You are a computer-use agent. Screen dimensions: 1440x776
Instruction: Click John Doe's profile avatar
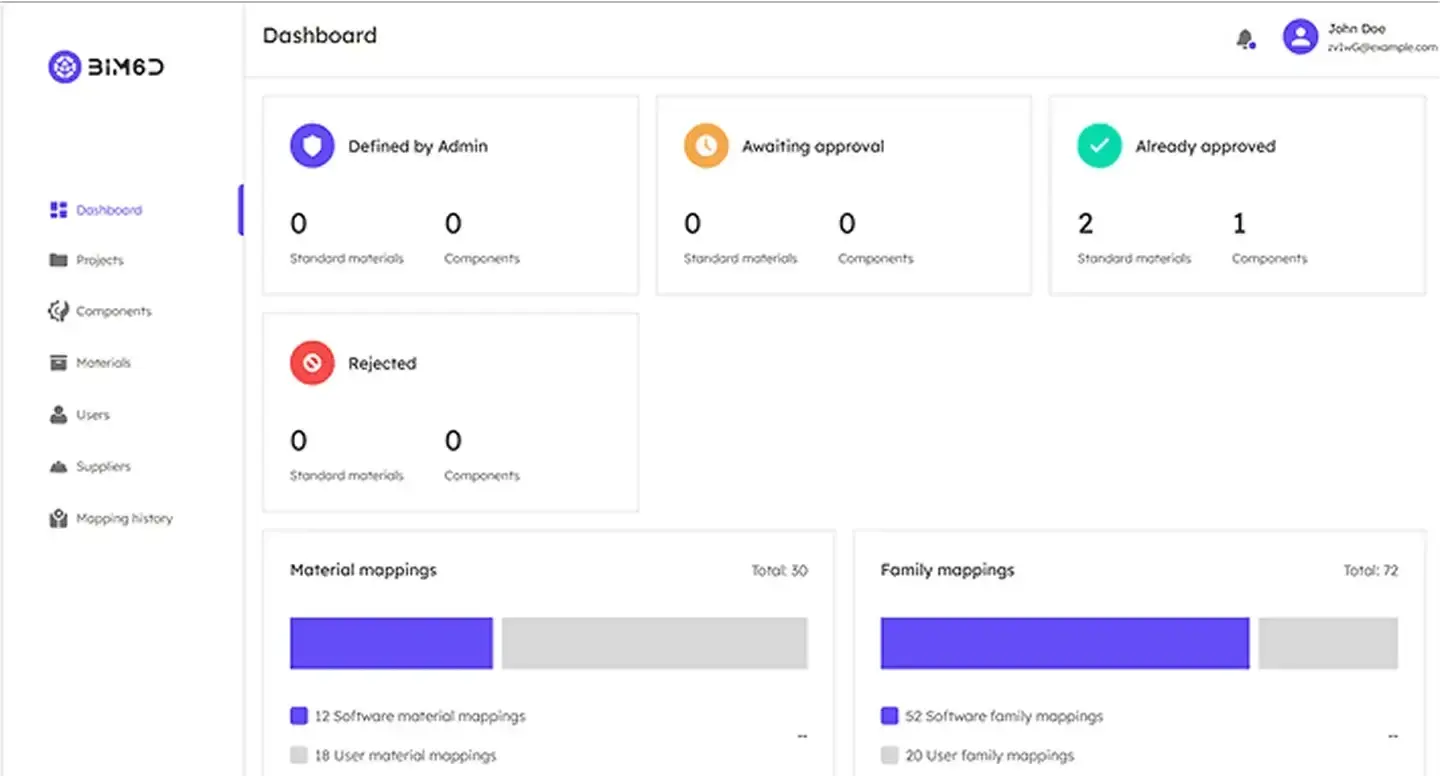[1300, 38]
